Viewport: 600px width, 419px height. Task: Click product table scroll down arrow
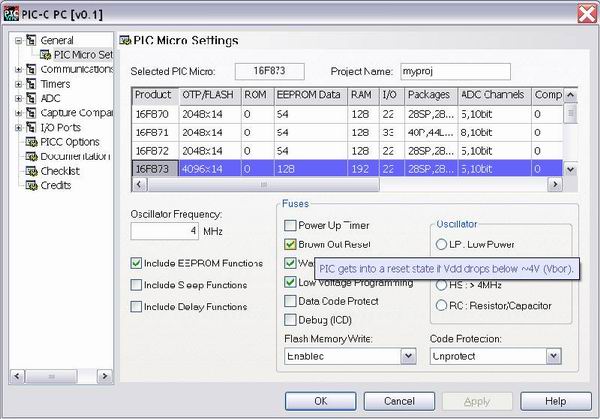570,169
